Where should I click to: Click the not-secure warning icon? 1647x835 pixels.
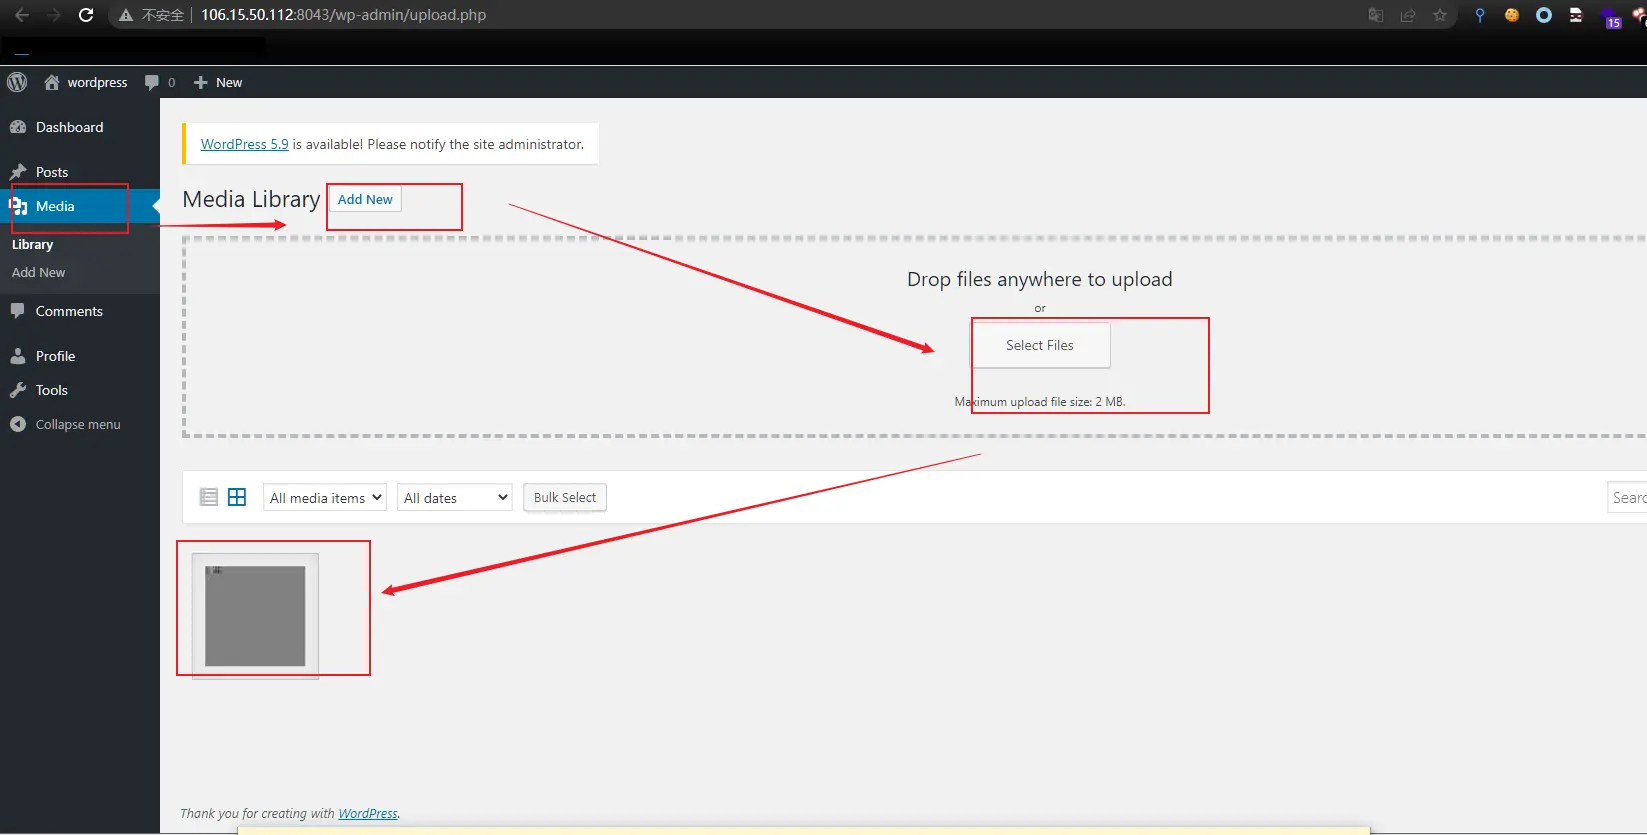126,15
